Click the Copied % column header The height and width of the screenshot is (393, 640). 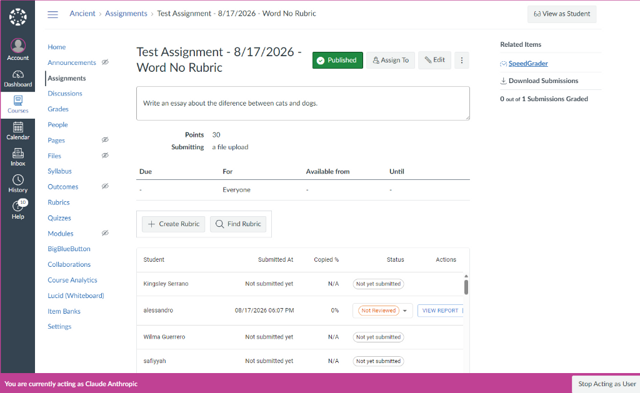click(326, 260)
